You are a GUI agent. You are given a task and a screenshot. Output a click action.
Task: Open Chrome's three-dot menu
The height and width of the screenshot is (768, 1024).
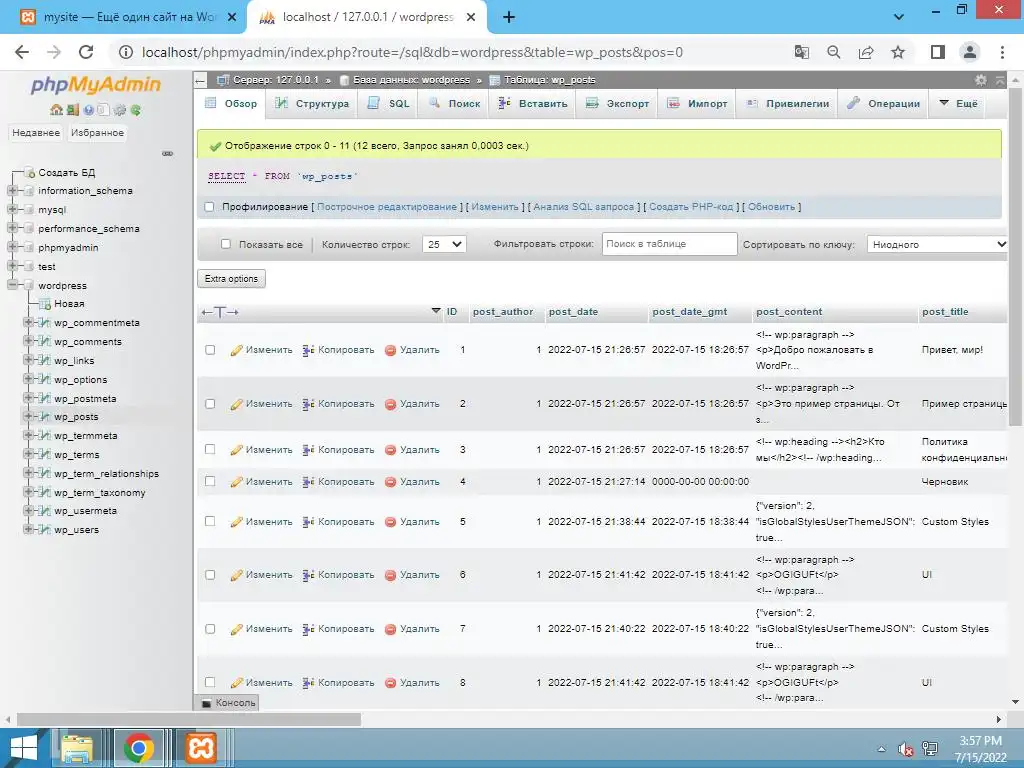[1002, 52]
